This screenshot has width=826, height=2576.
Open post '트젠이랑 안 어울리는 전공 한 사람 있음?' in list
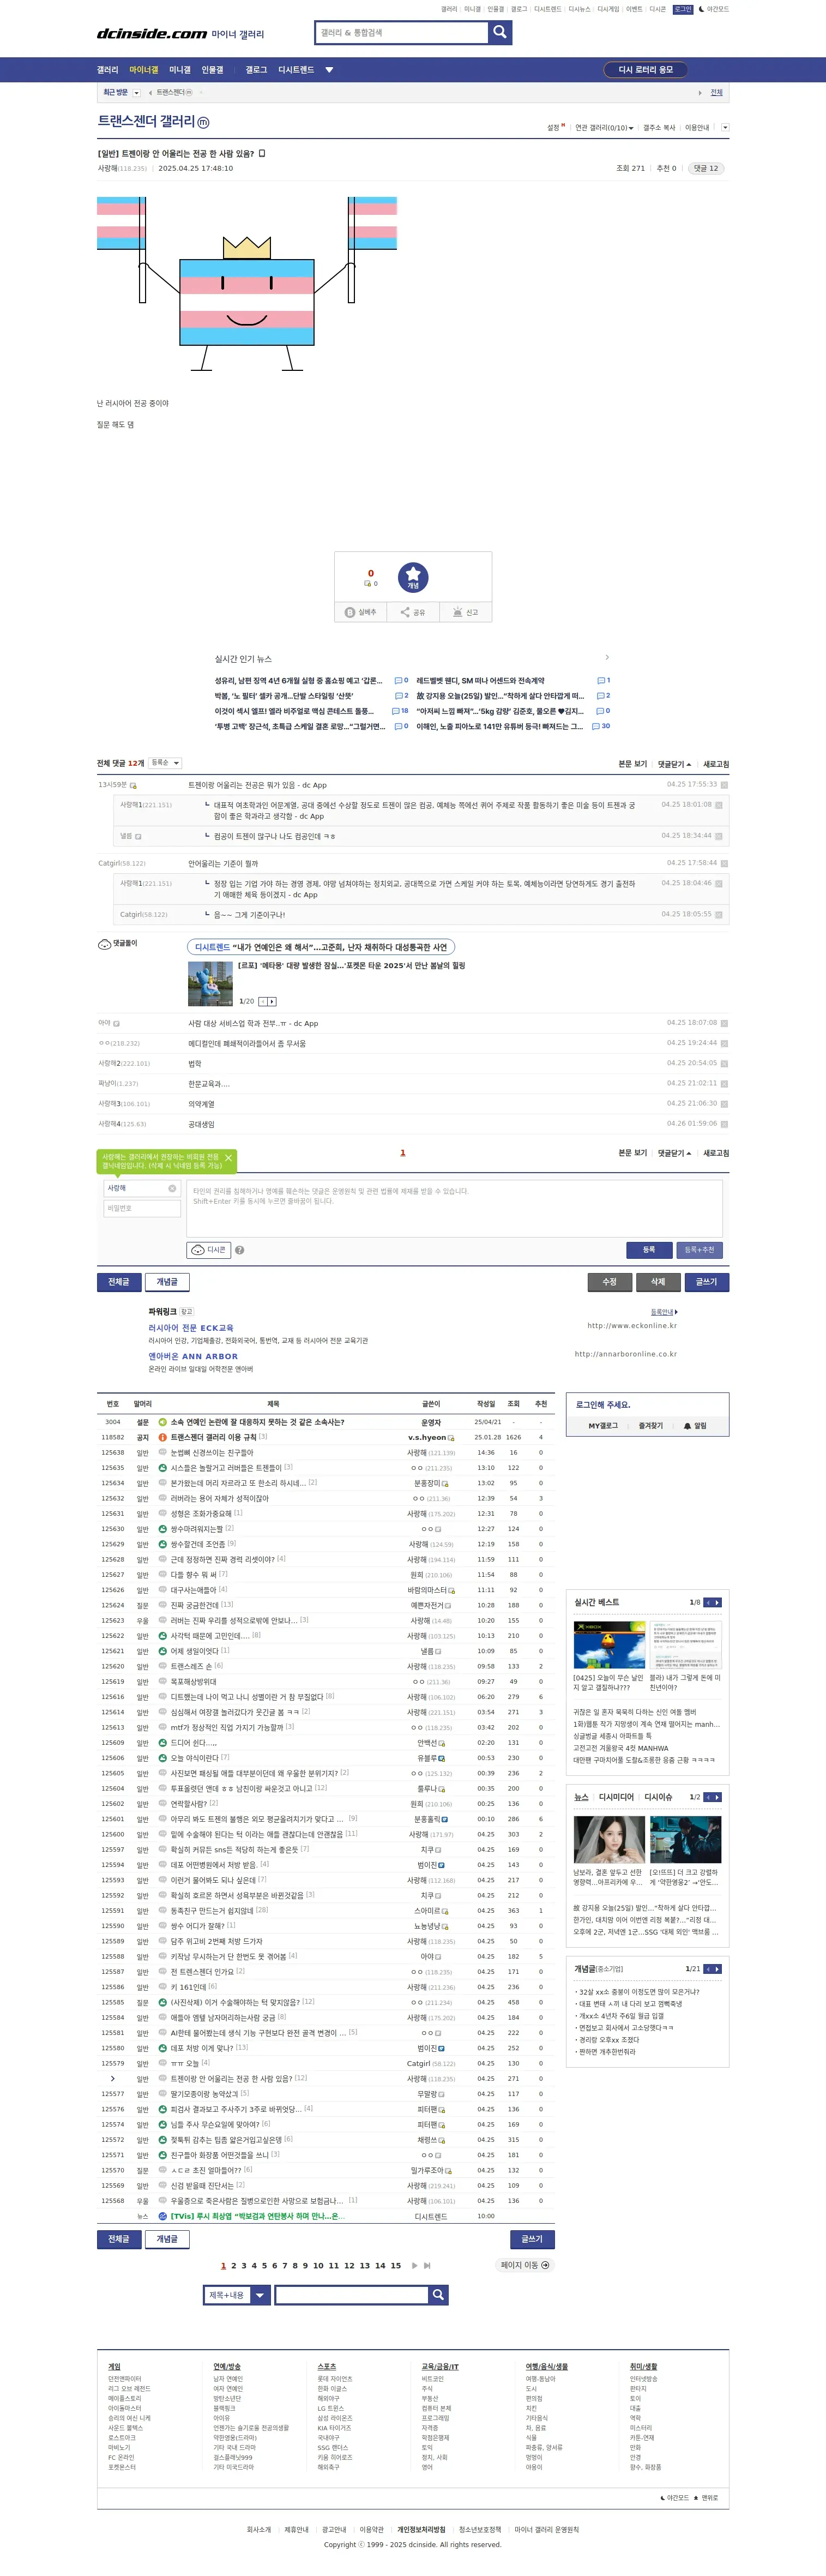233,2078
